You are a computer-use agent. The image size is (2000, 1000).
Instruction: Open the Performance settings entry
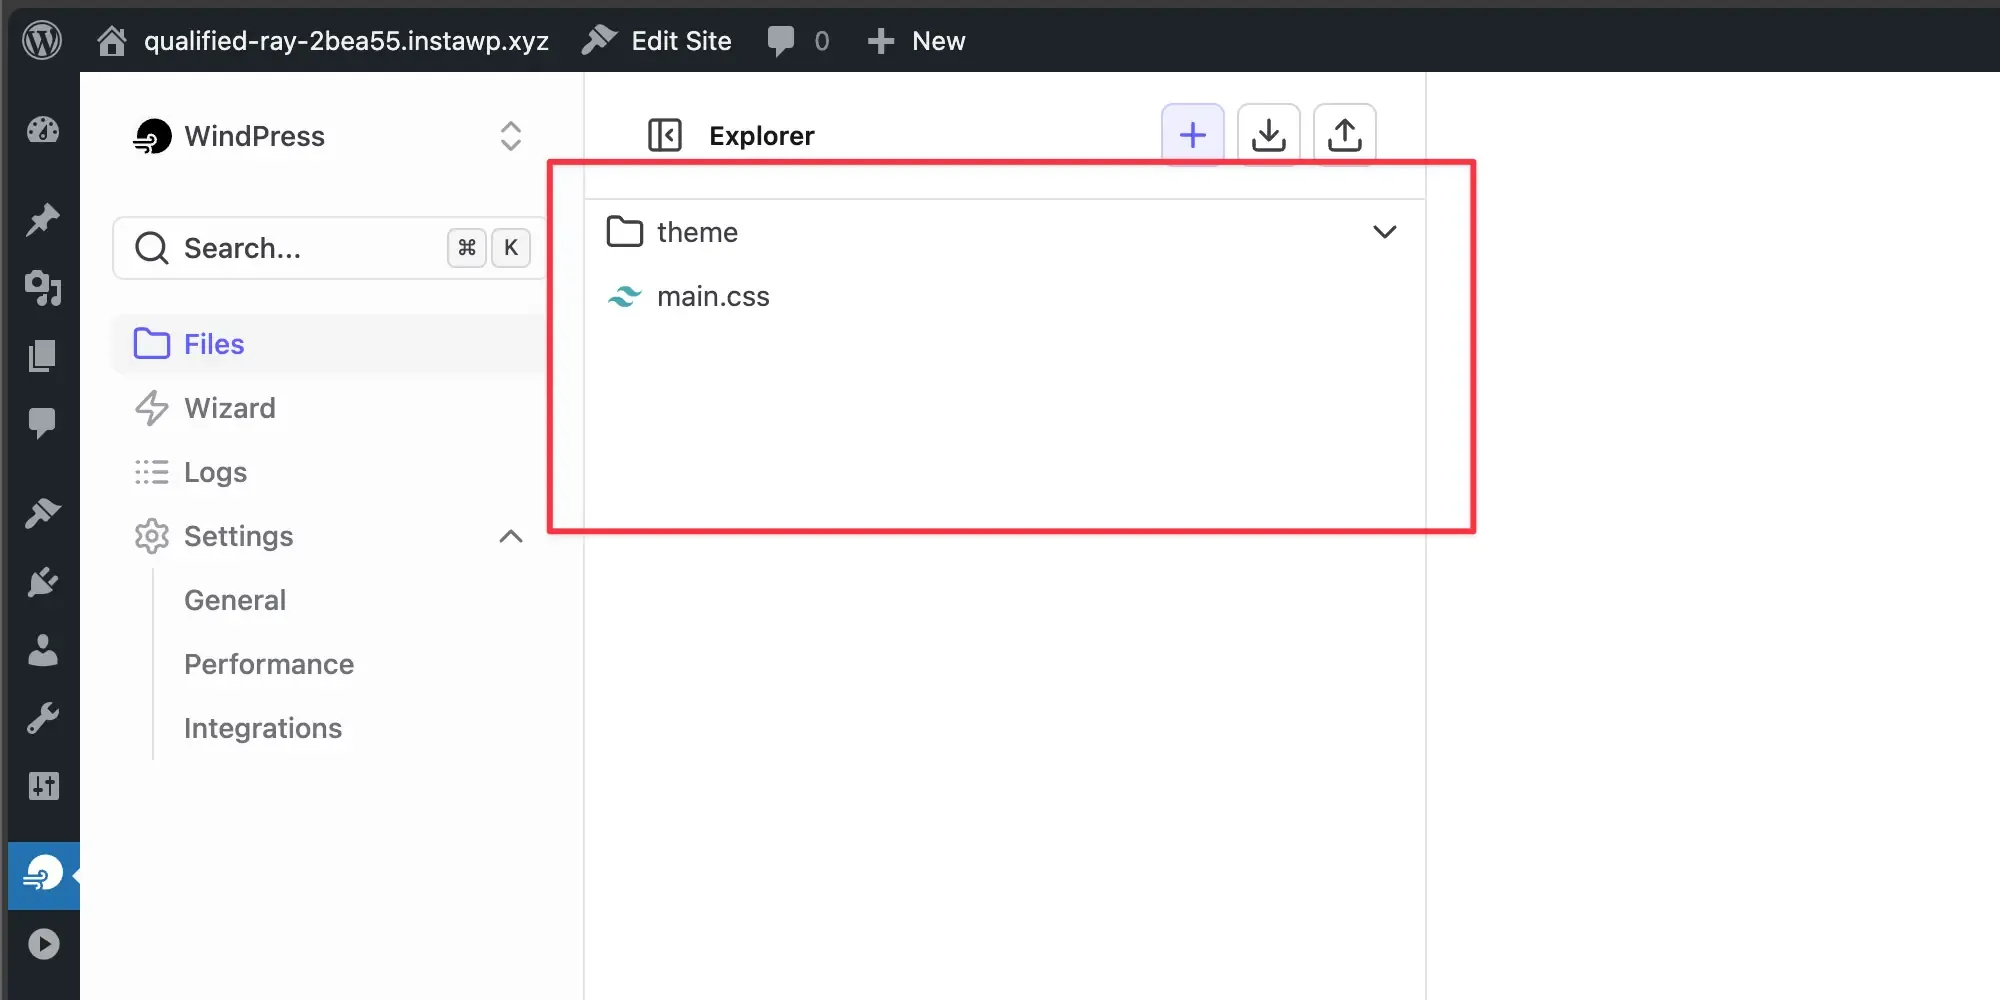(268, 664)
